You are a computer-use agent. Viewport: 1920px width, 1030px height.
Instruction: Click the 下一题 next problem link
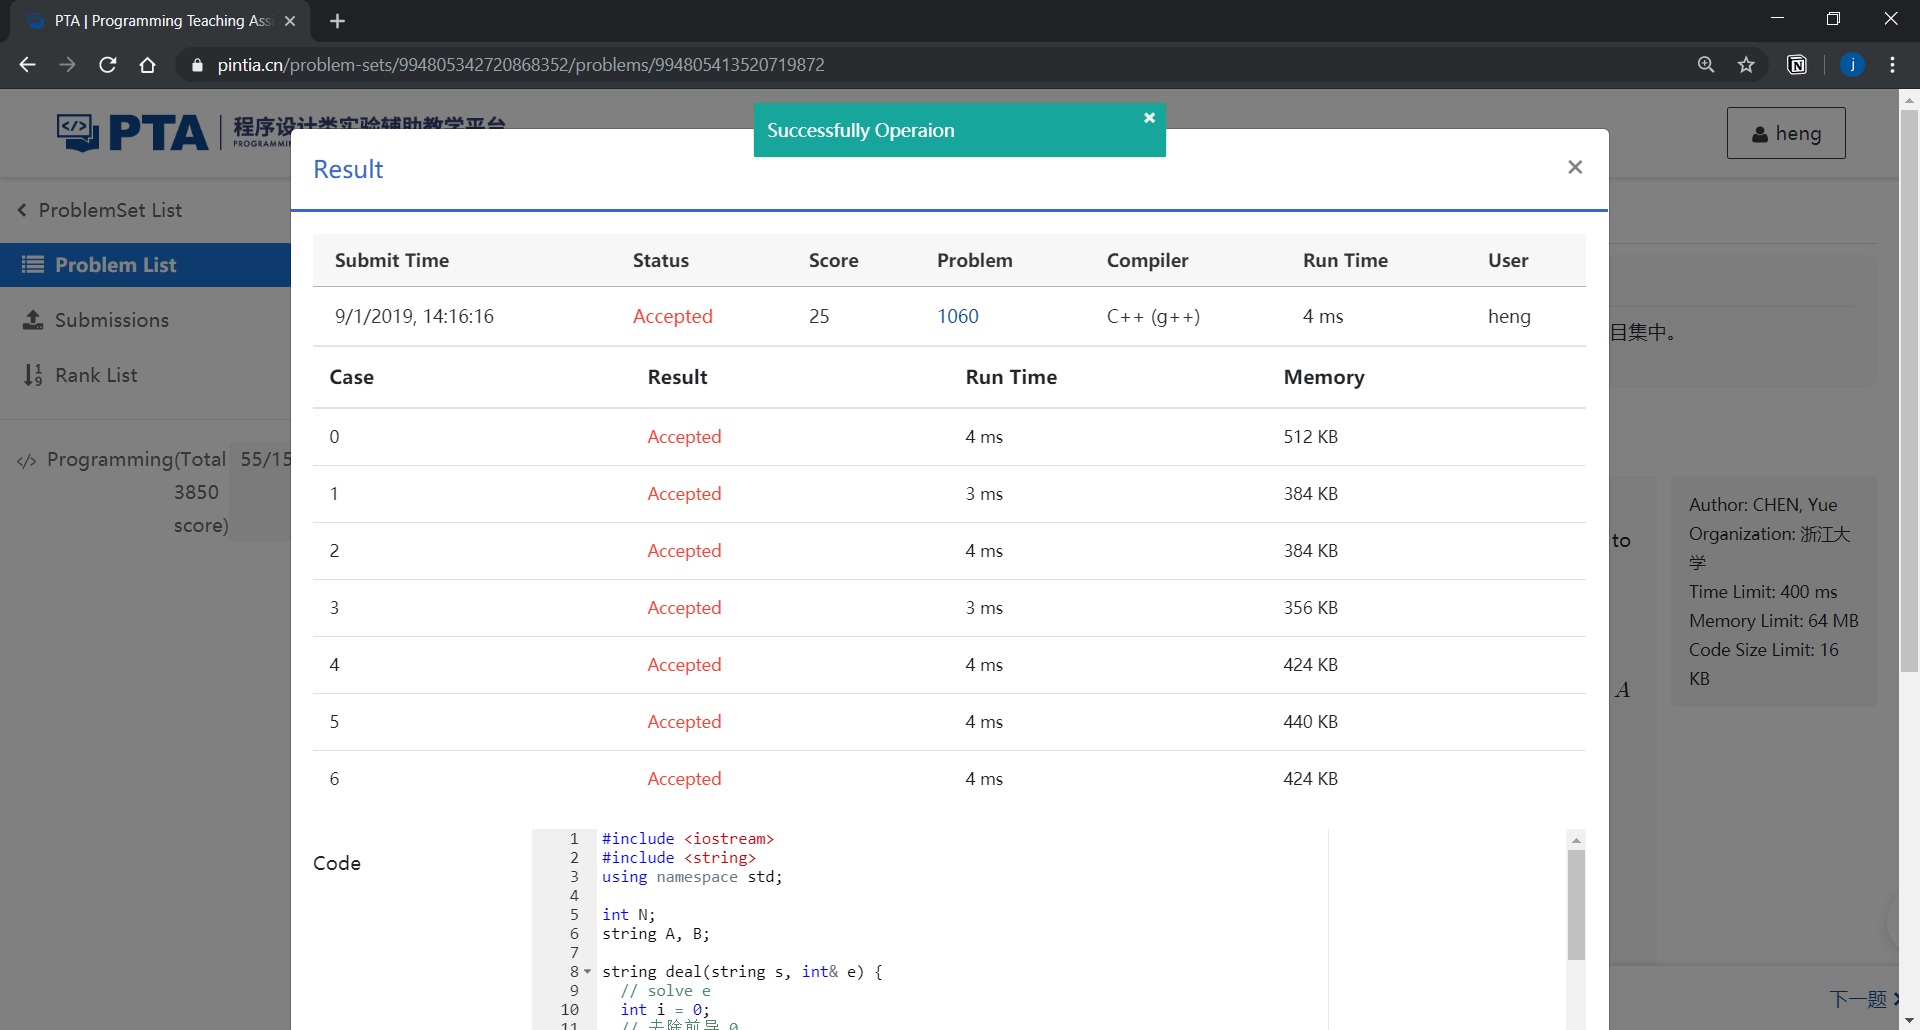click(x=1864, y=999)
